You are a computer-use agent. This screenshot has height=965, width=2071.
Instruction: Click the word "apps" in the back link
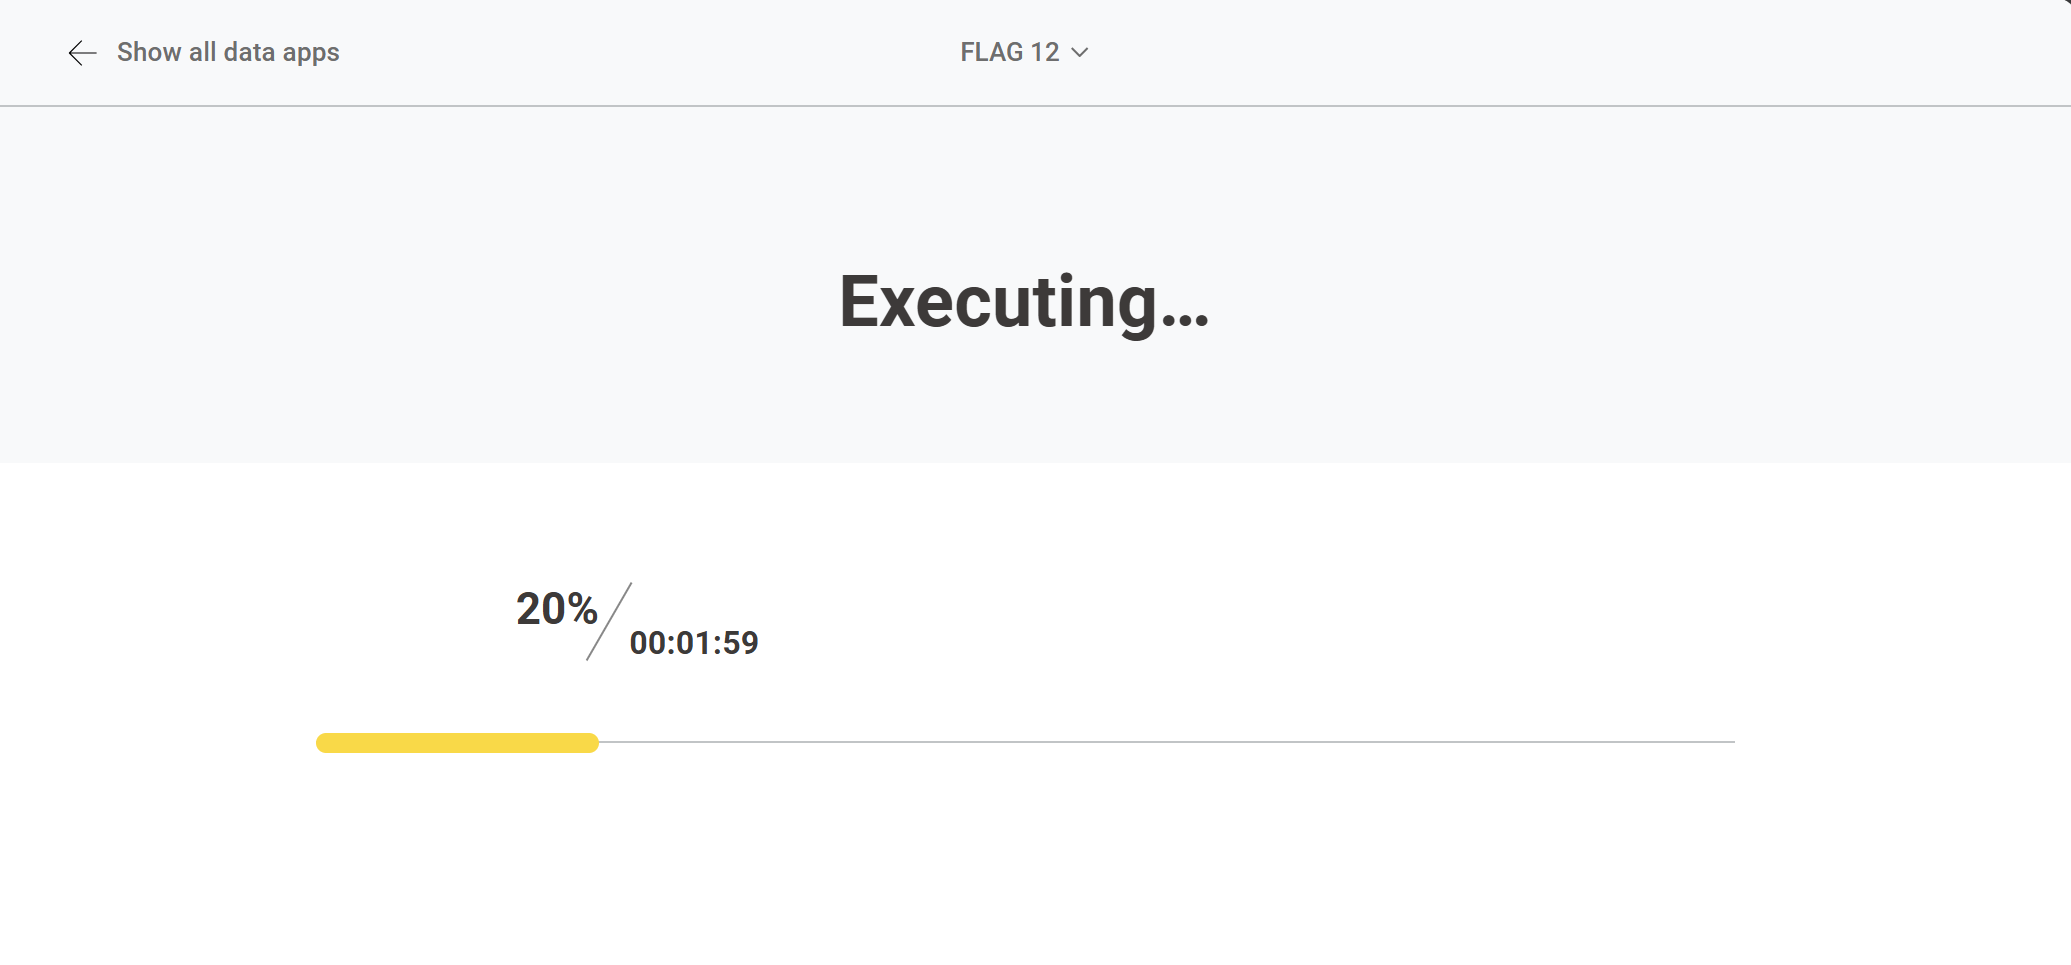click(x=311, y=53)
